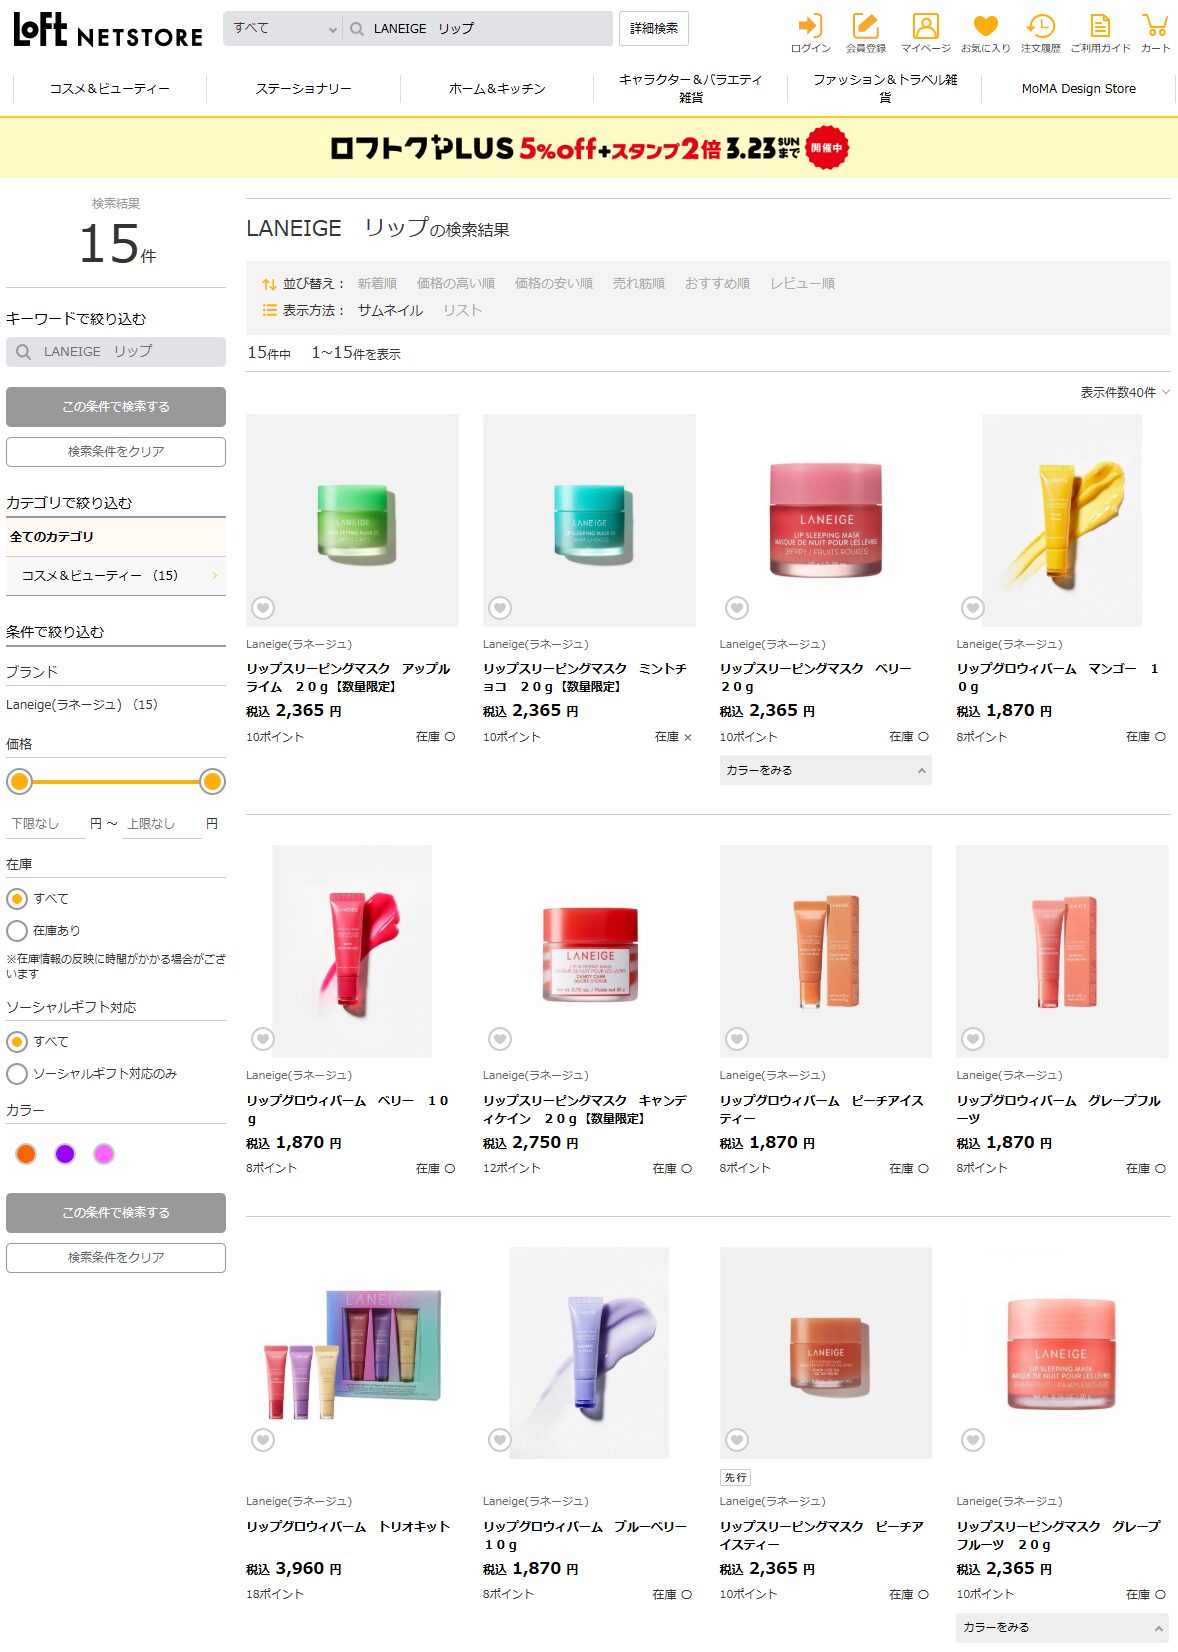
Task: Open 'ファッション&トラベル雑貨' navigation menu
Action: (x=885, y=89)
